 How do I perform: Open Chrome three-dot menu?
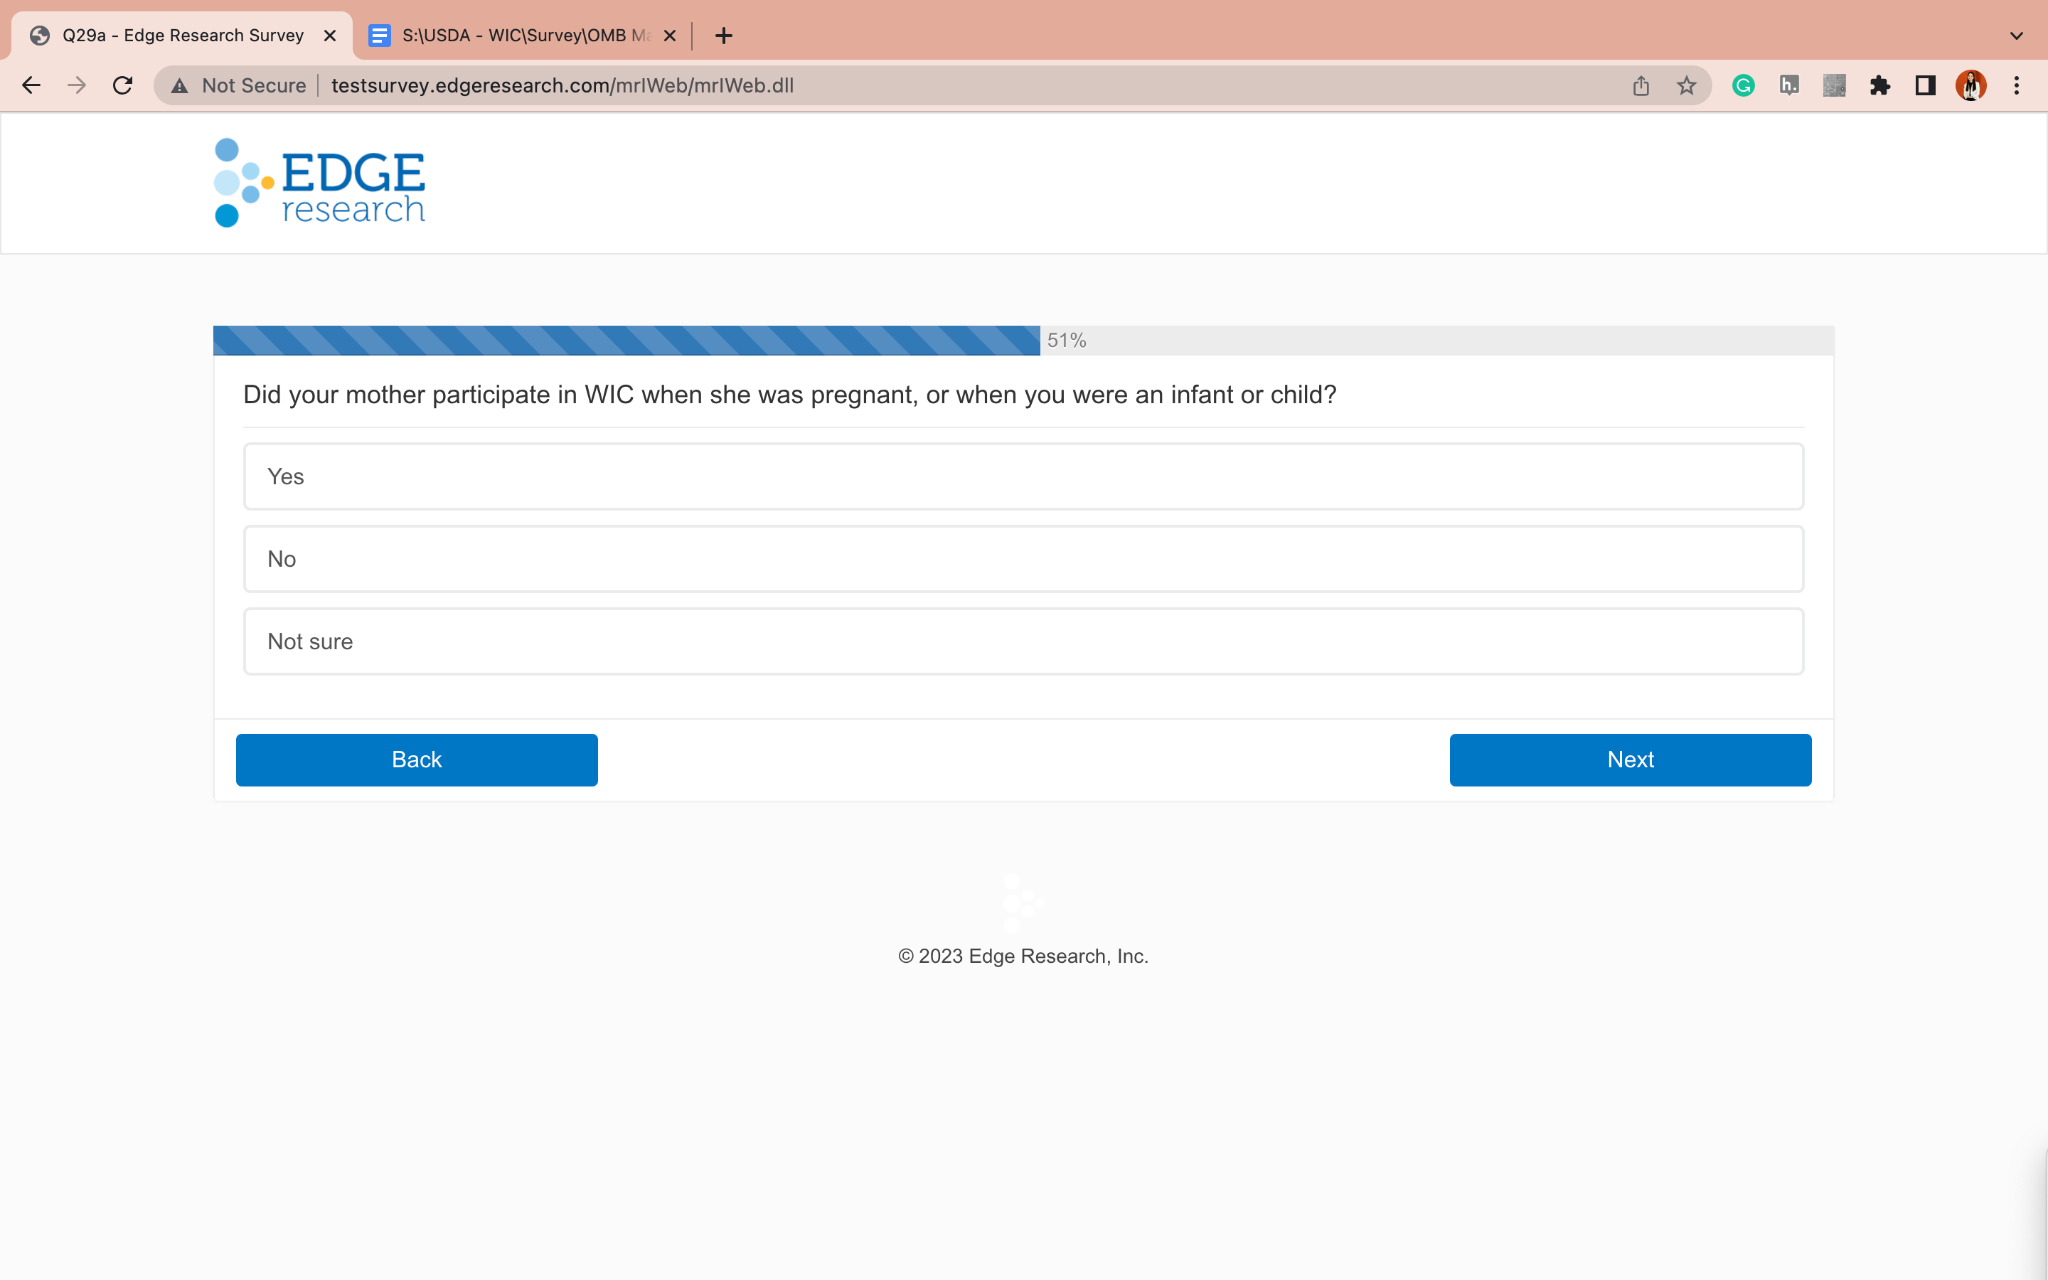(x=2016, y=86)
